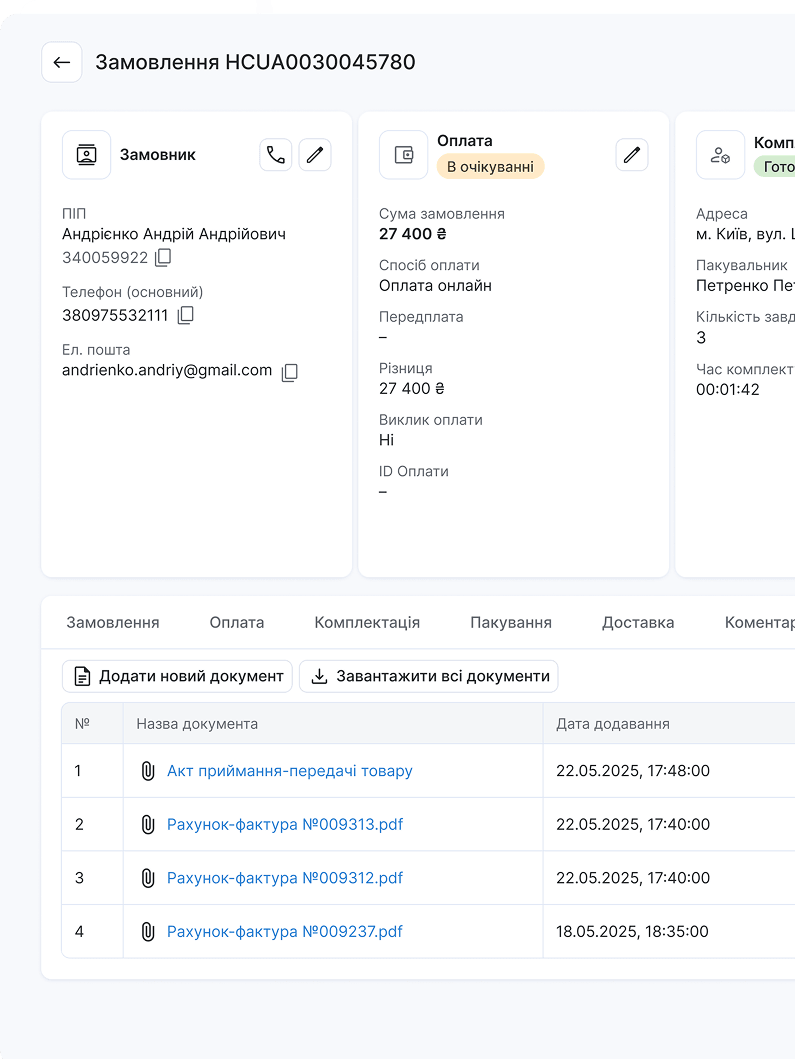
Task: Open the Комплектація tab
Action: 367,623
